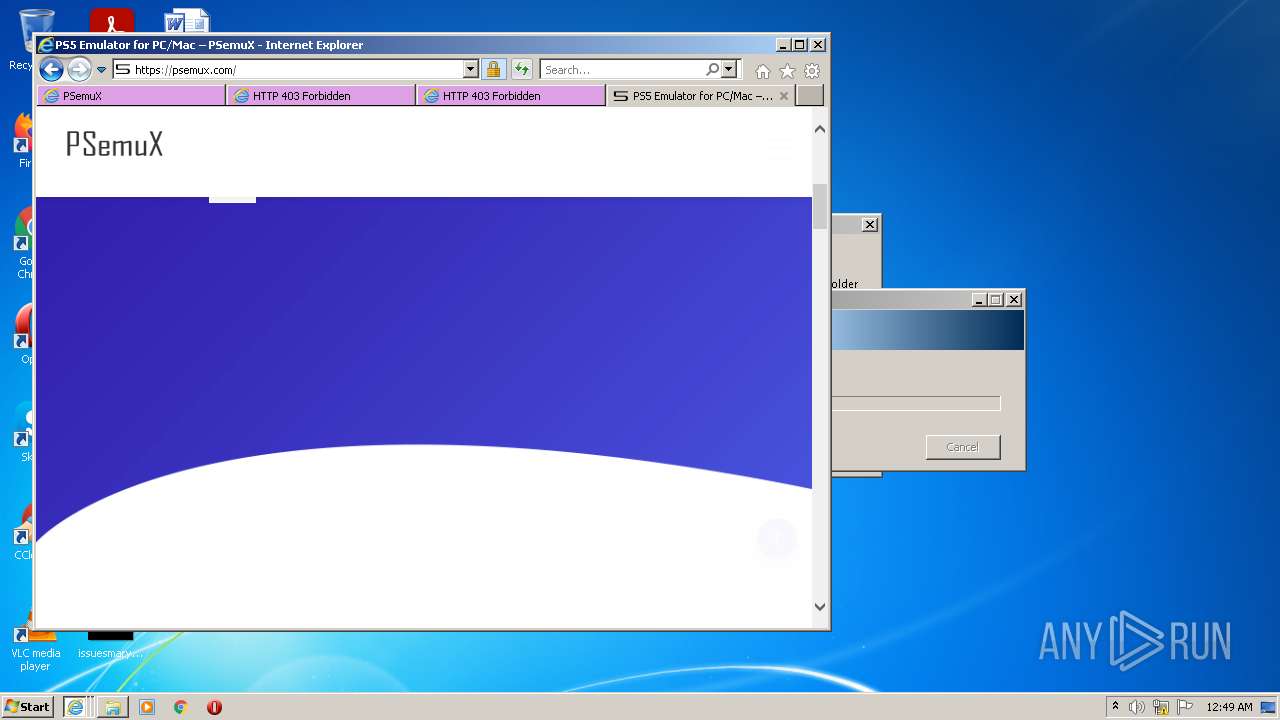Viewport: 1280px width, 720px height.
Task: Click the 12:49 AM clock
Action: [x=1229, y=707]
